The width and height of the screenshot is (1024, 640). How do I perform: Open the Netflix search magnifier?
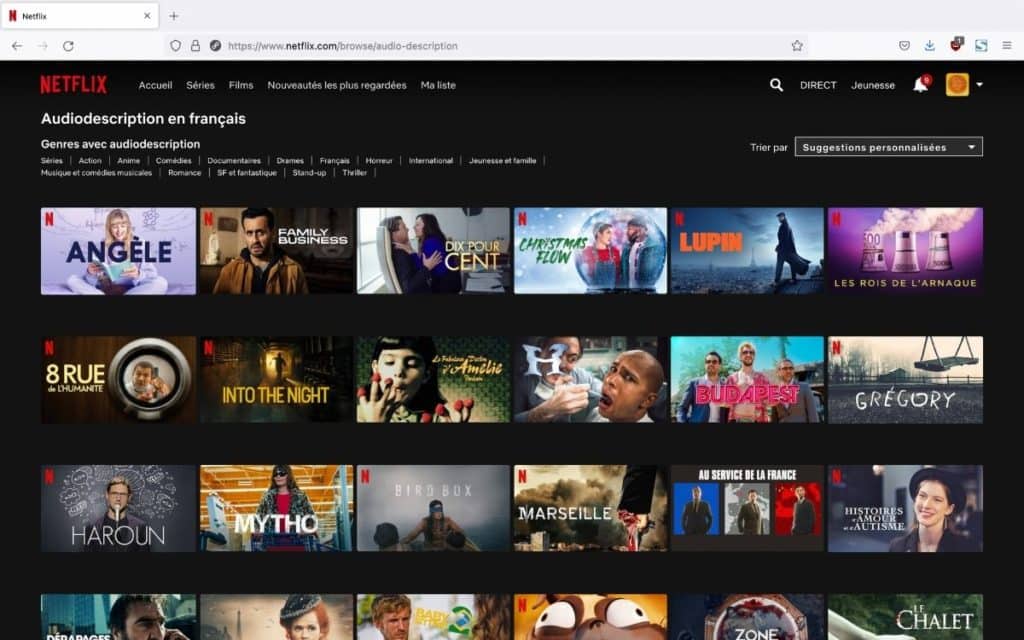click(776, 85)
